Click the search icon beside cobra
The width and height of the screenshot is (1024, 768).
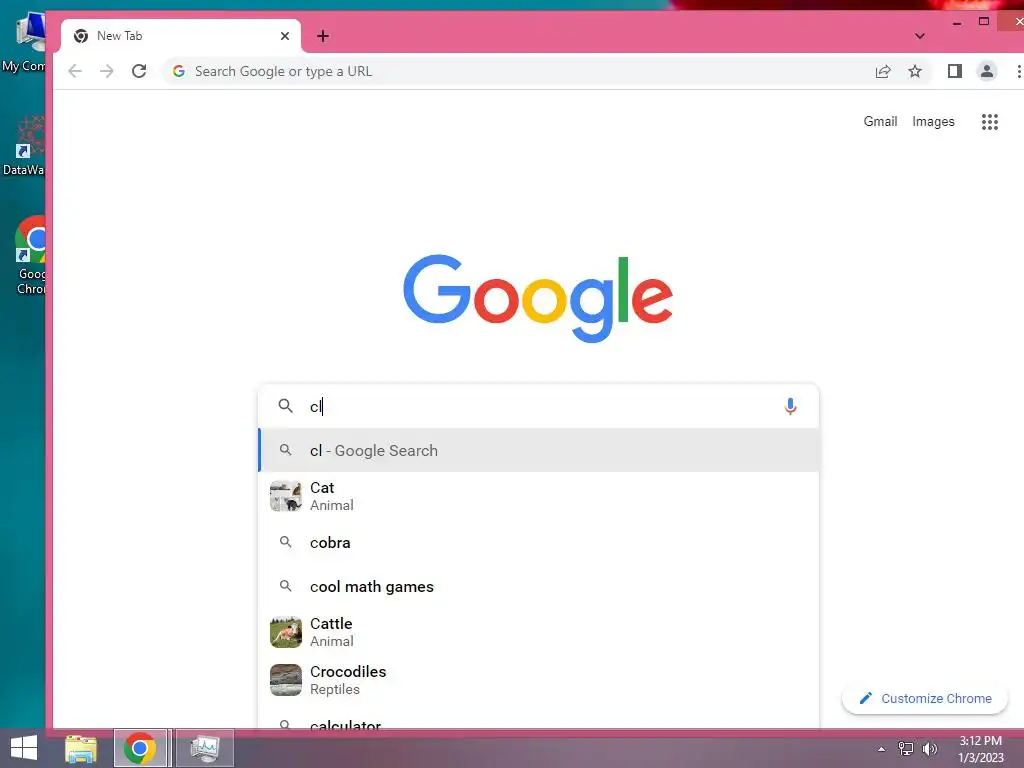point(285,542)
